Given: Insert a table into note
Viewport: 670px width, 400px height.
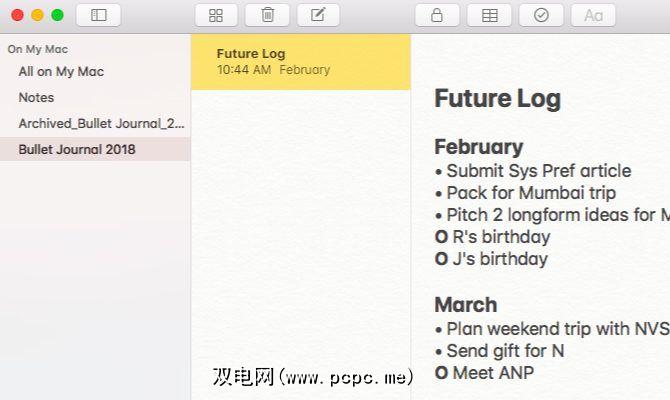Looking at the screenshot, I should tap(489, 15).
